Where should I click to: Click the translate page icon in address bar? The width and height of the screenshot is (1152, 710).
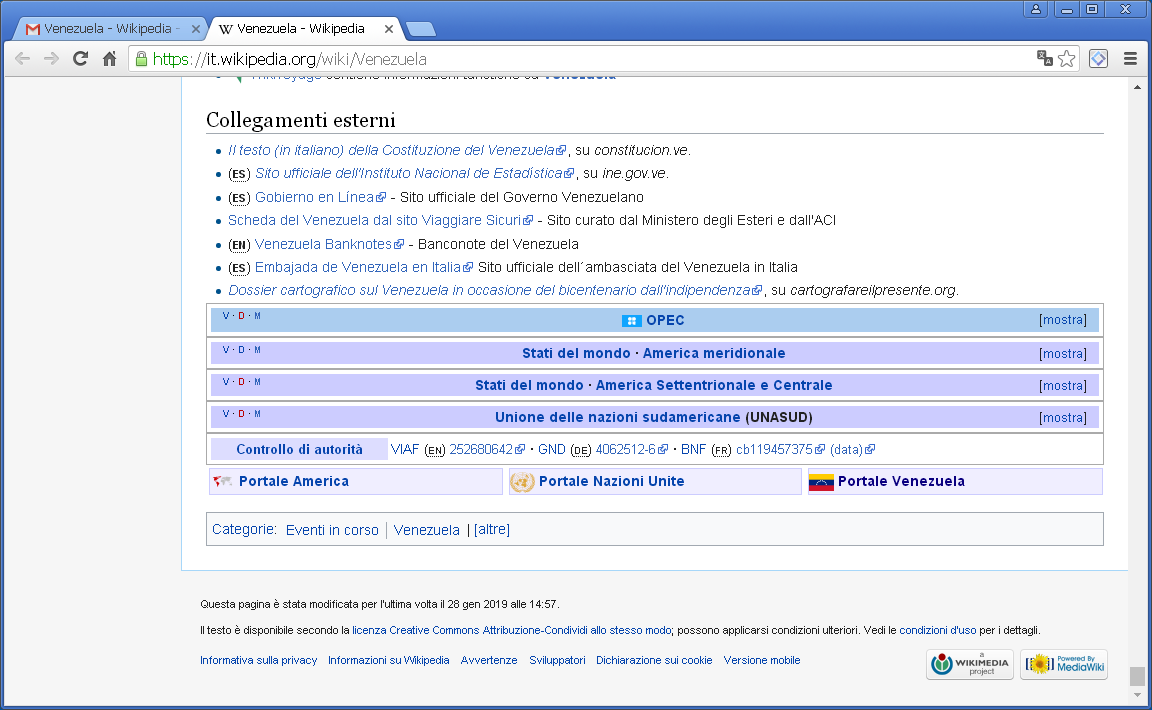click(x=1045, y=59)
